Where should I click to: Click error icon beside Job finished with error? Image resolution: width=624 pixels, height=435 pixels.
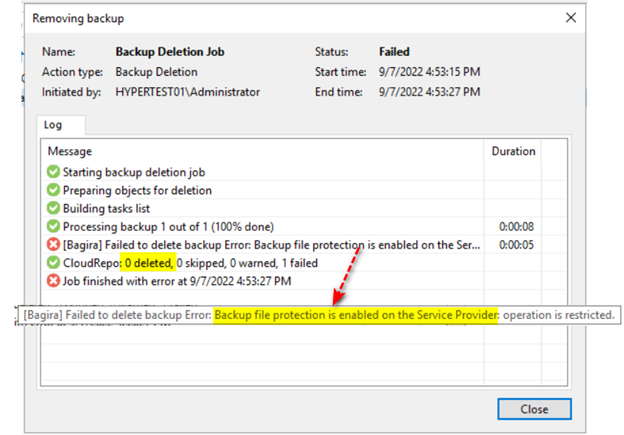coord(53,281)
